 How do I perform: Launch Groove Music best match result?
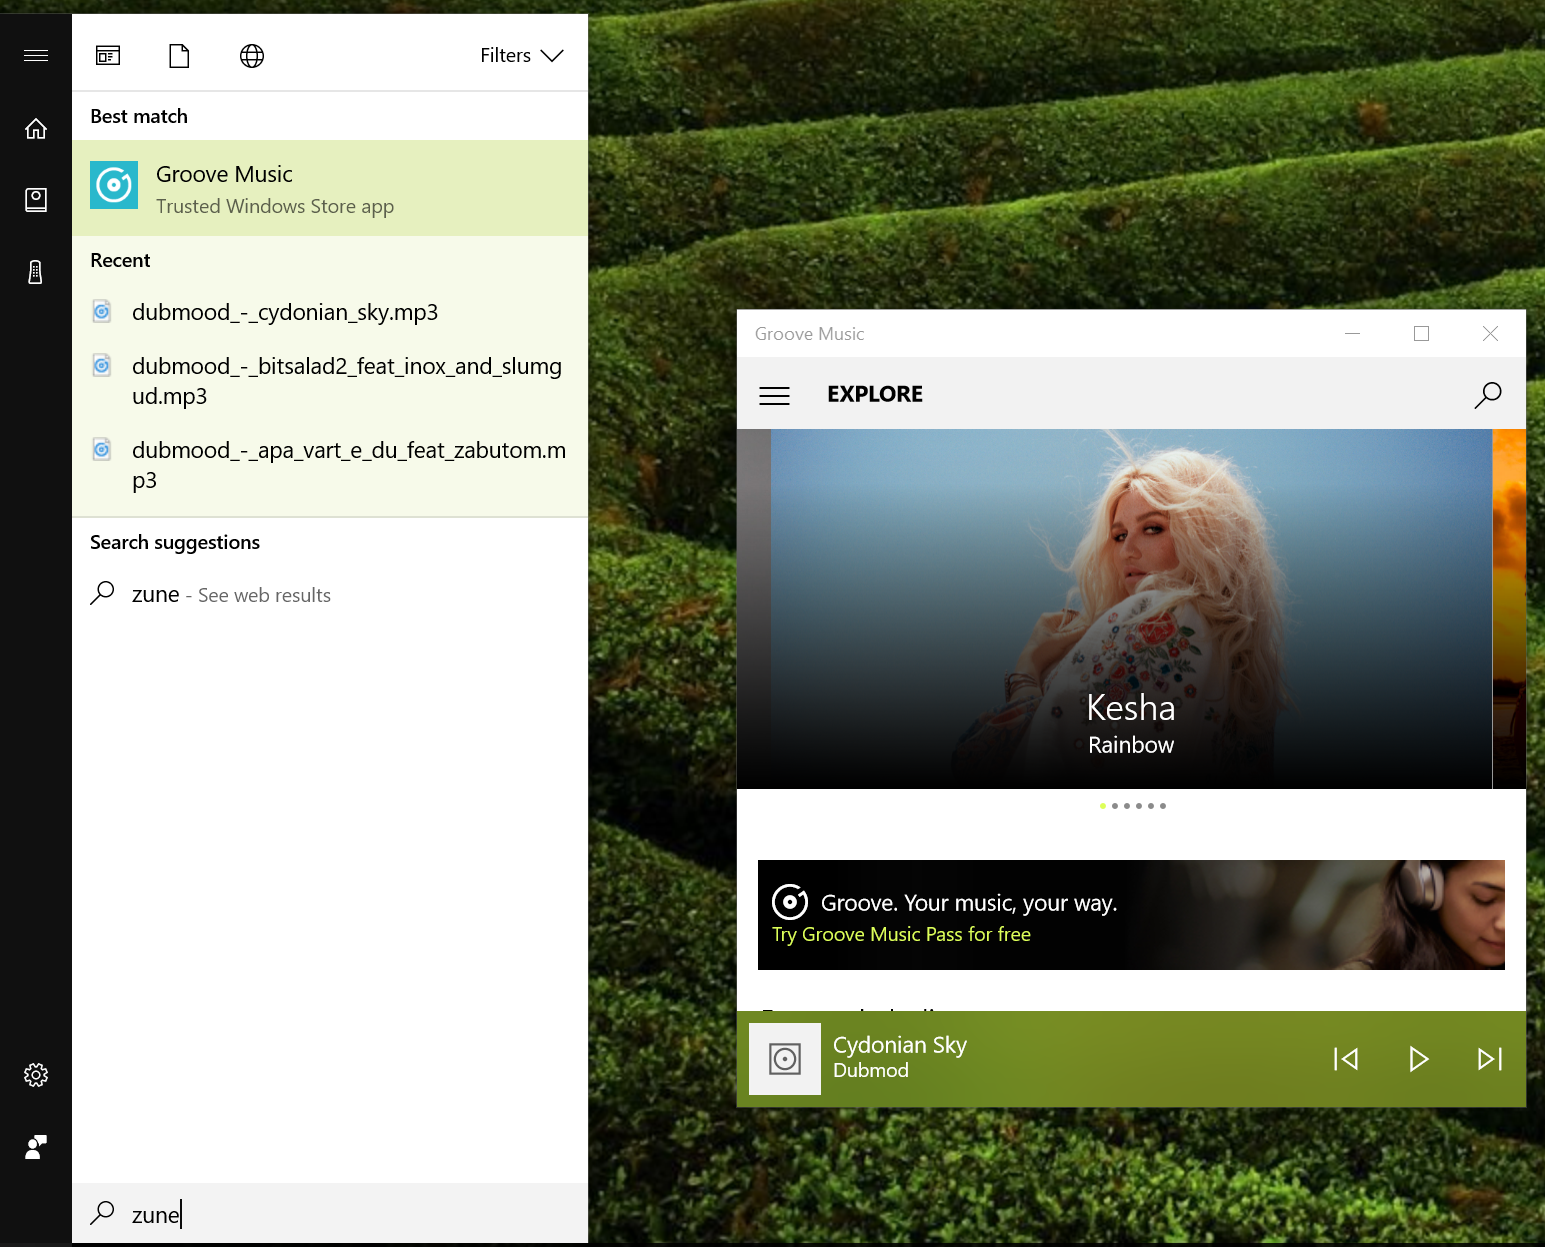pyautogui.click(x=330, y=188)
